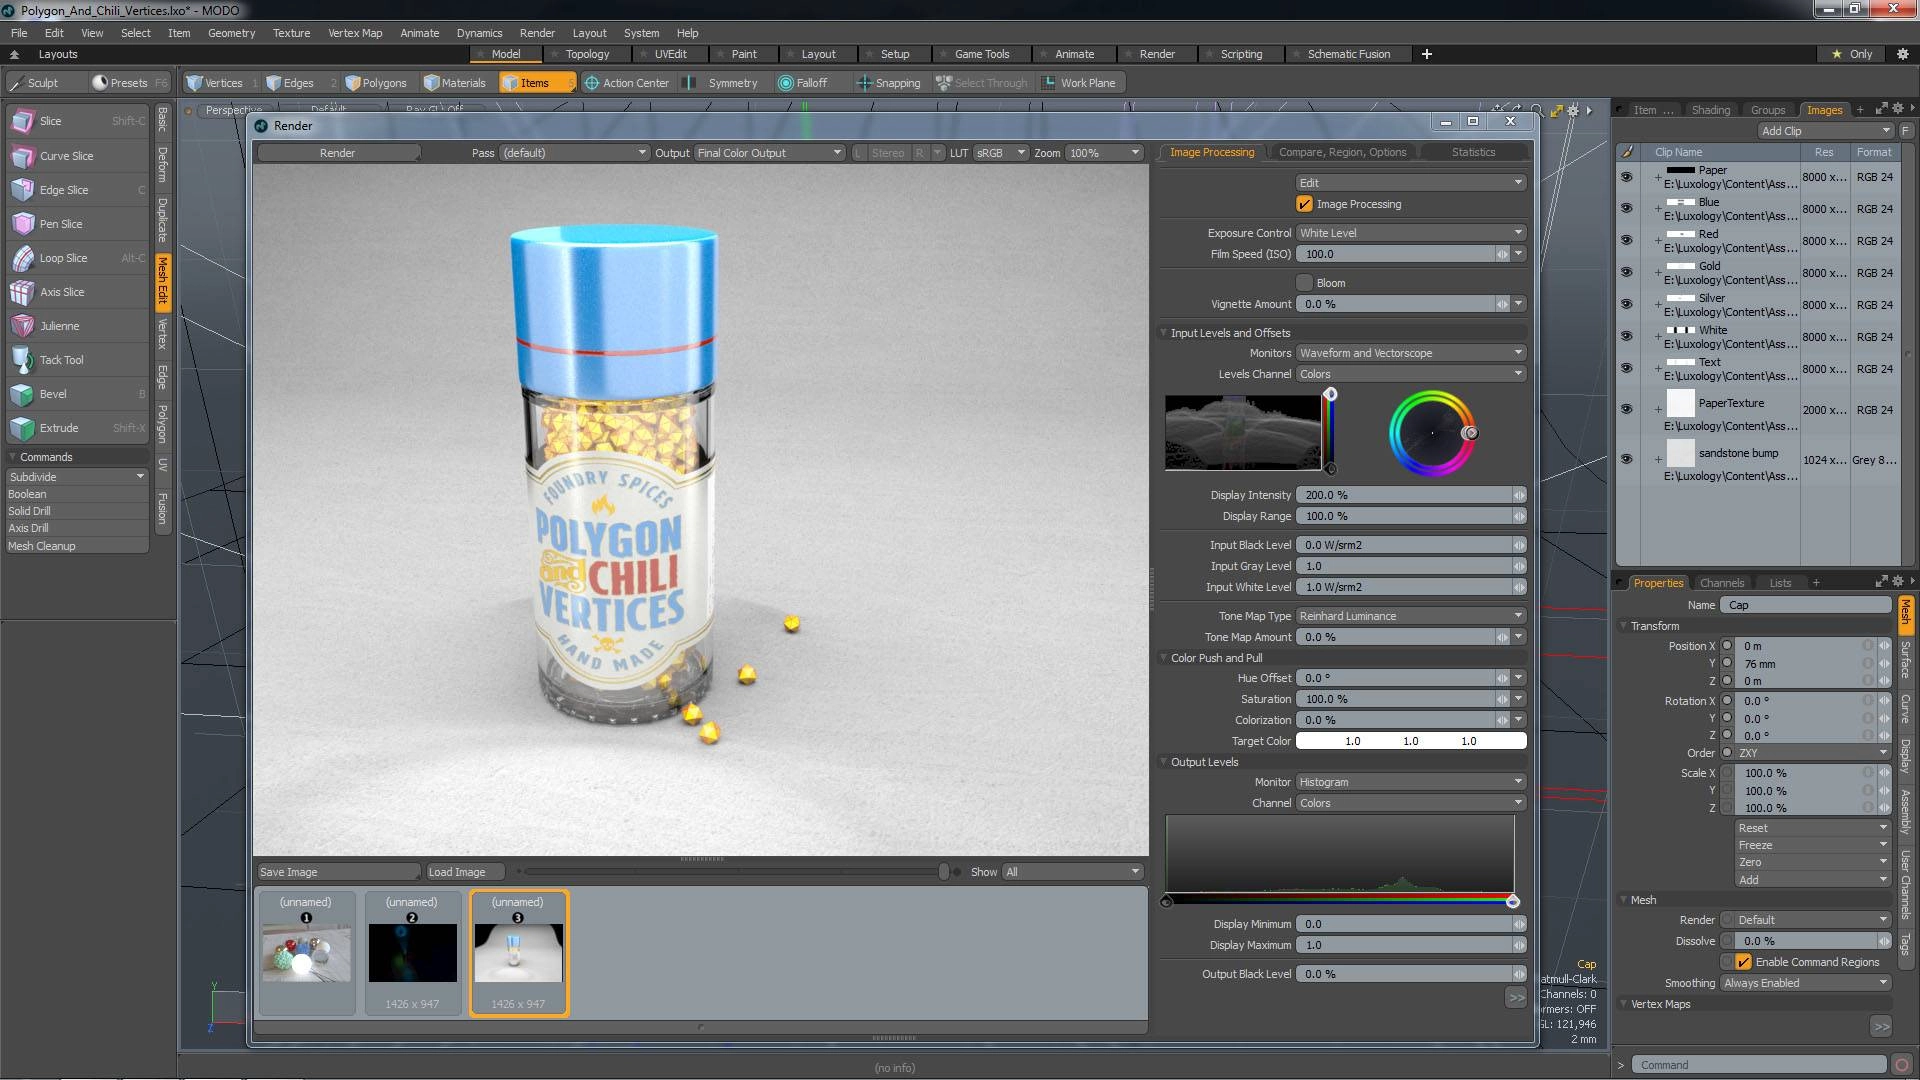Select the Bevel tool
This screenshot has width=1920, height=1080.
[x=78, y=394]
